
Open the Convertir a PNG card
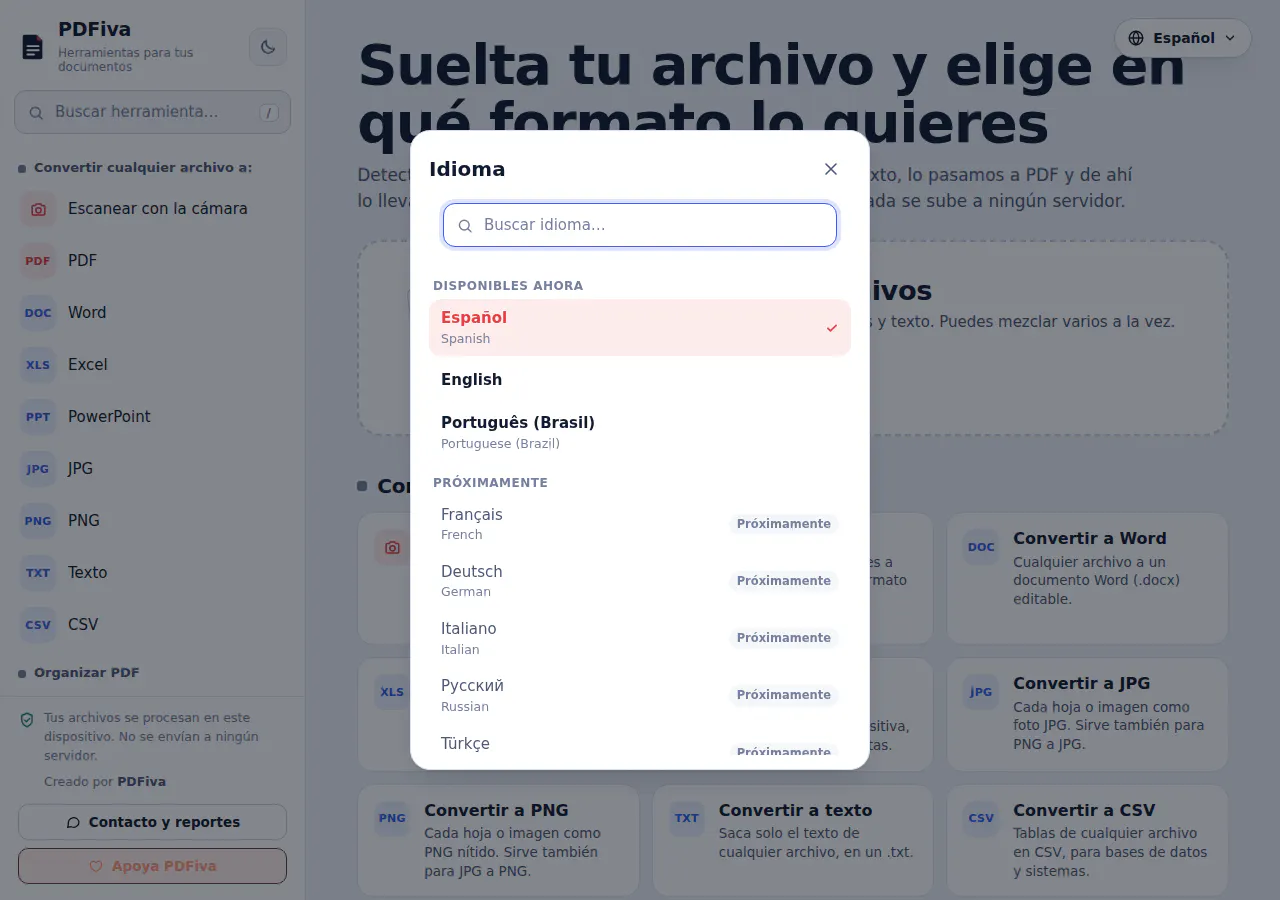(x=498, y=840)
